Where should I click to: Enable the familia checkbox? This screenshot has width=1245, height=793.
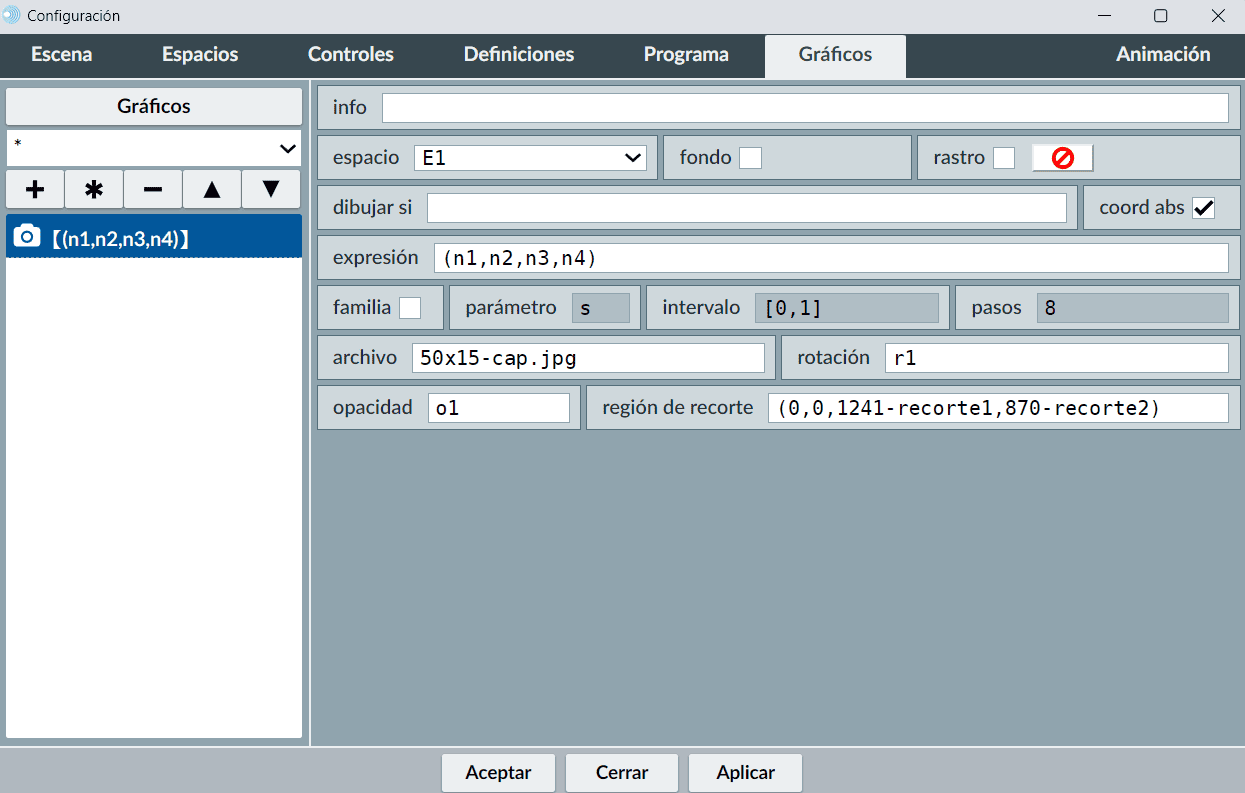tap(410, 308)
